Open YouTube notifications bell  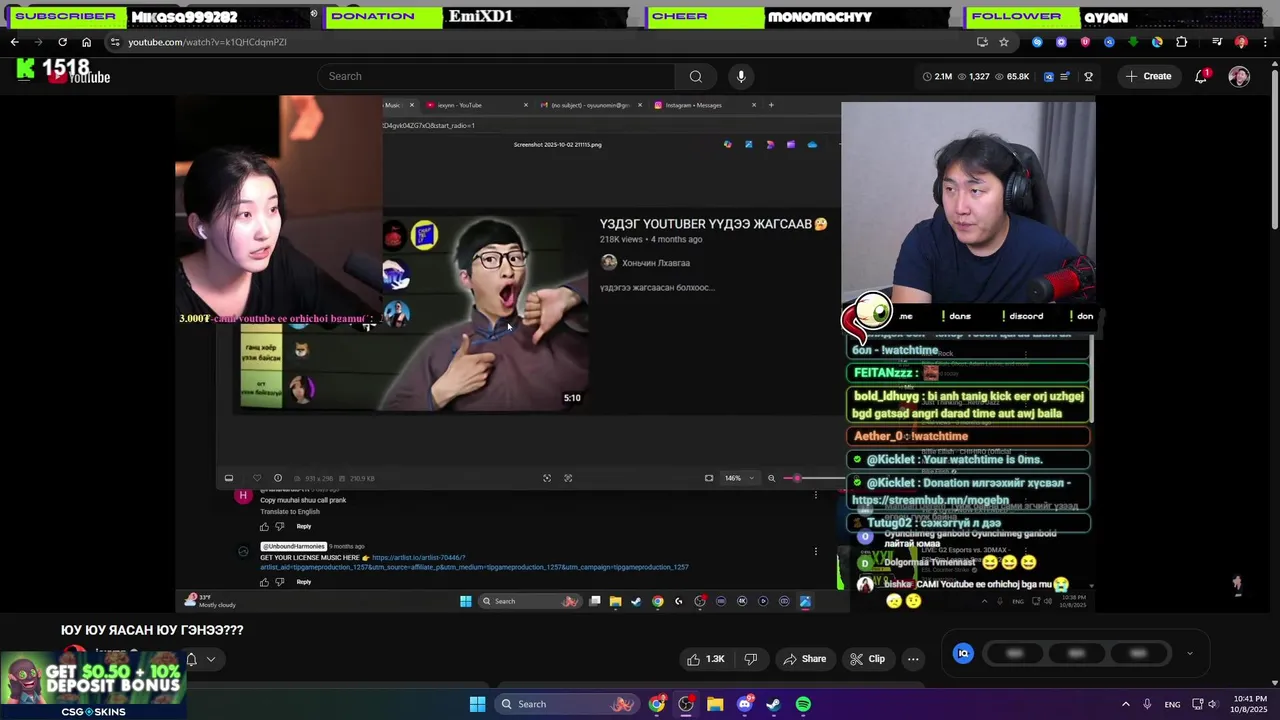point(1201,76)
